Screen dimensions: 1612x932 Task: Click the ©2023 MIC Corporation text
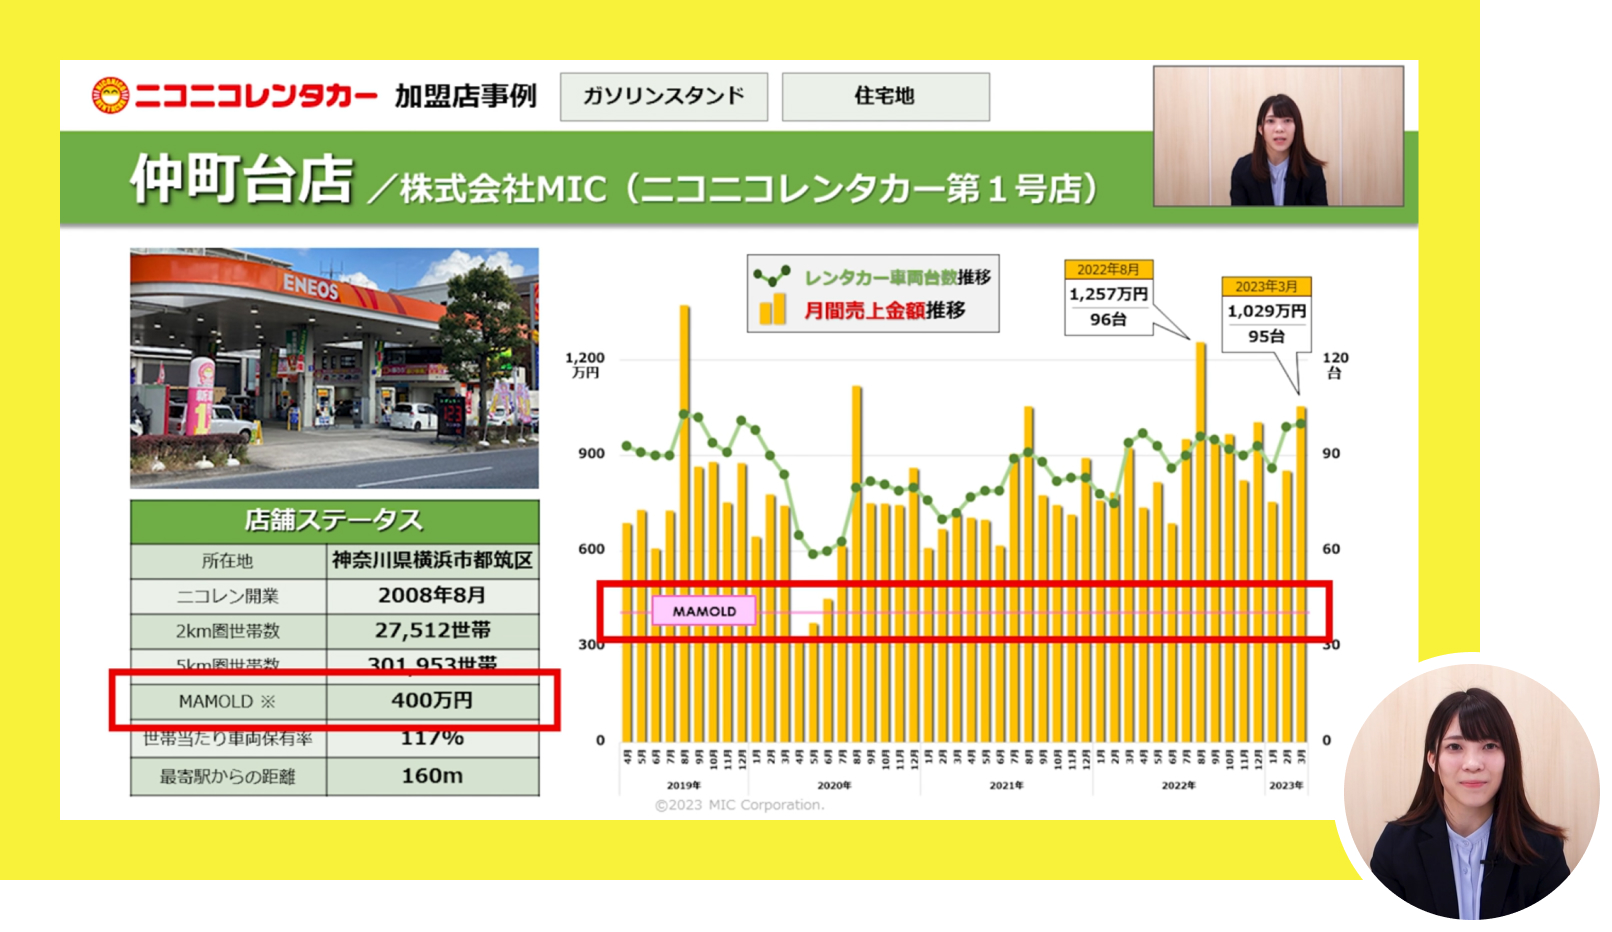tap(740, 805)
